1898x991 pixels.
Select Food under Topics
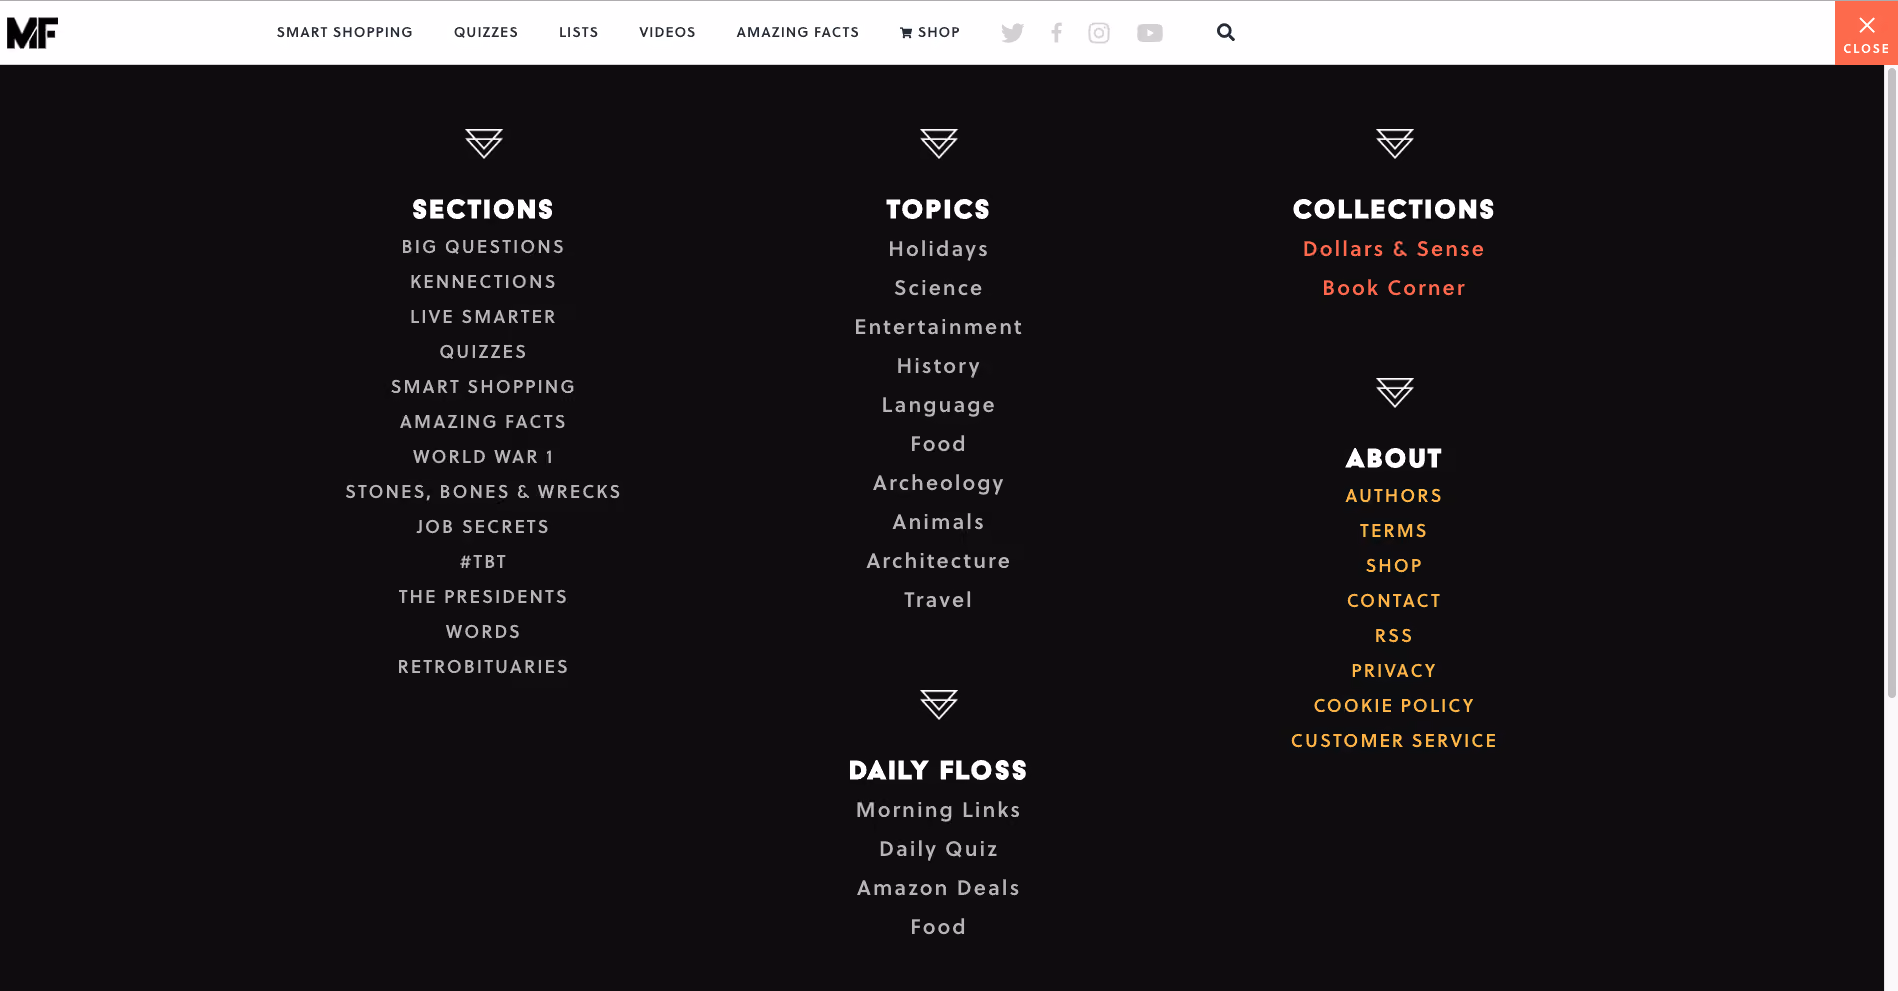click(x=938, y=444)
